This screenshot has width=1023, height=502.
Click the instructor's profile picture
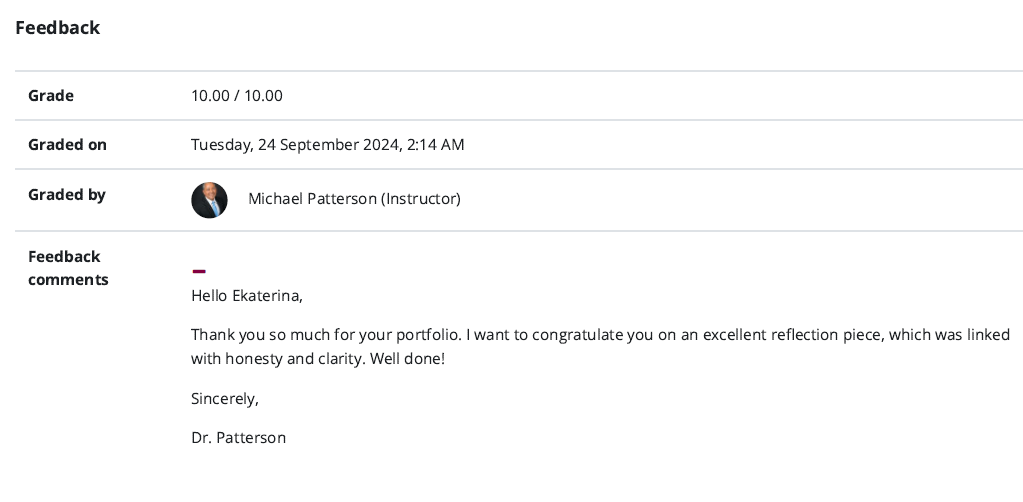209,200
